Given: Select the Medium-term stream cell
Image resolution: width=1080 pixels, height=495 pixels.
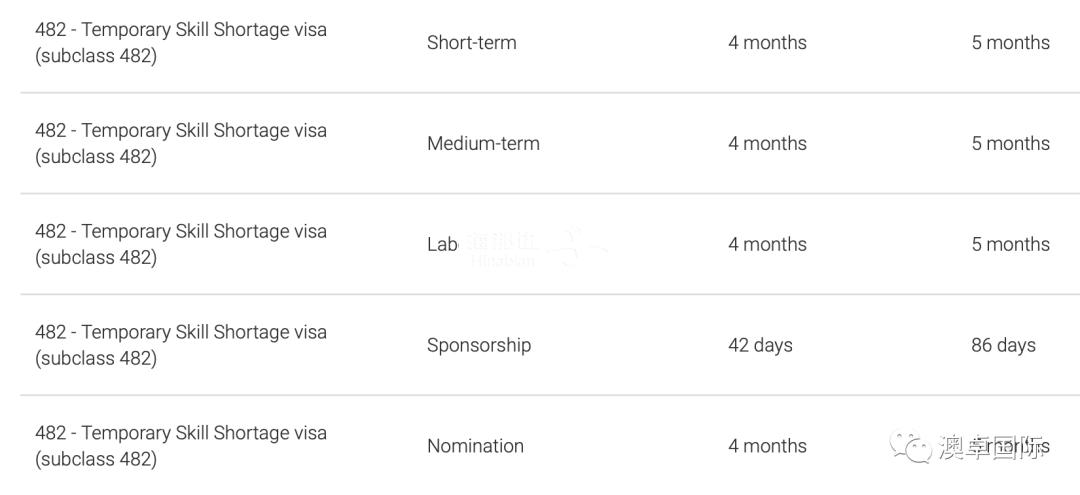Looking at the screenshot, I should click(x=483, y=143).
